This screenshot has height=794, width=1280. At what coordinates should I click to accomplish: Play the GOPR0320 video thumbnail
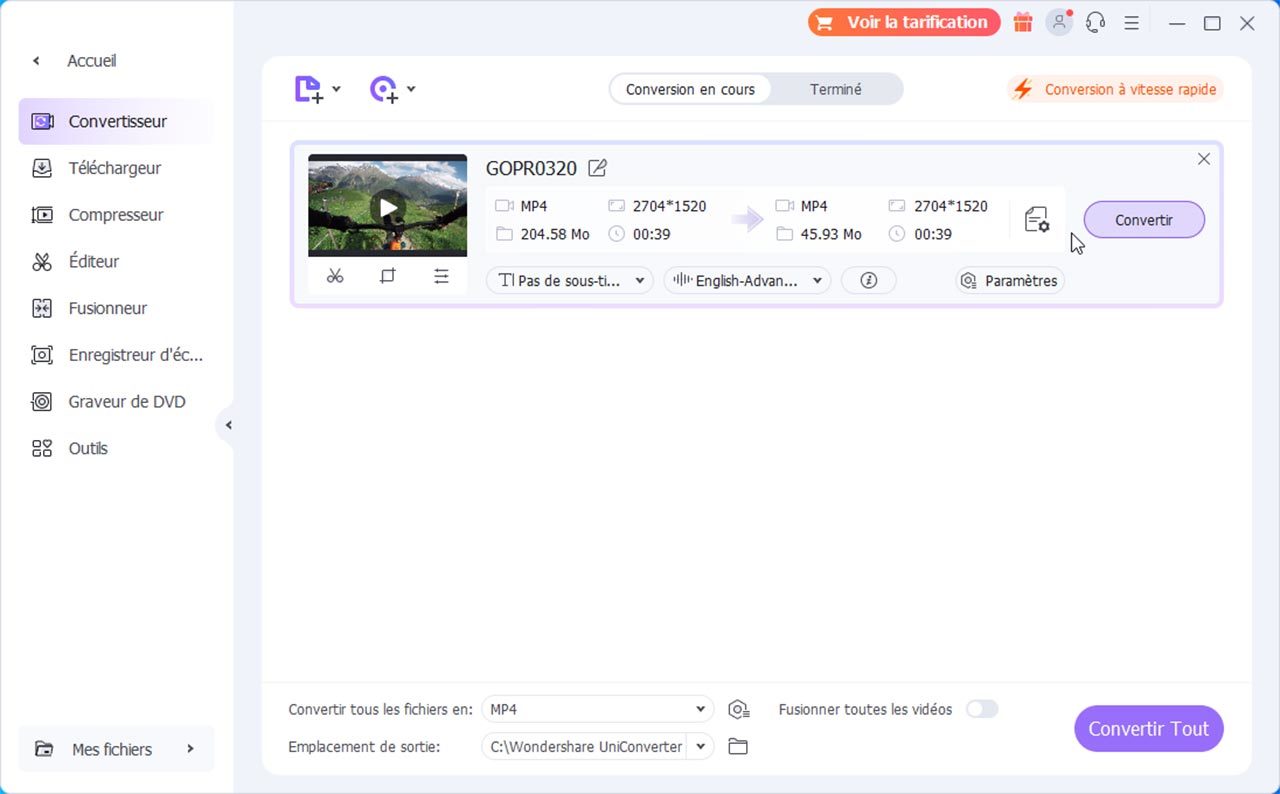[388, 208]
